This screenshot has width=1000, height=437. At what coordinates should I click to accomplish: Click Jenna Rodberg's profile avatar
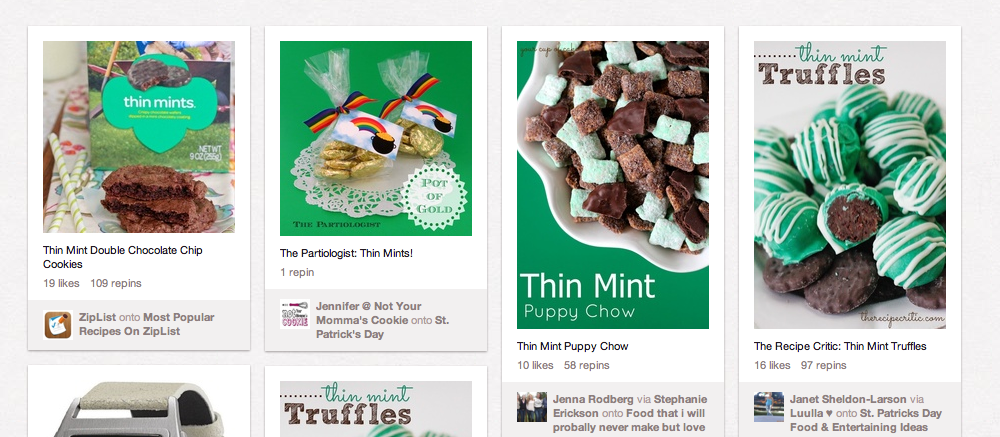(x=532, y=407)
